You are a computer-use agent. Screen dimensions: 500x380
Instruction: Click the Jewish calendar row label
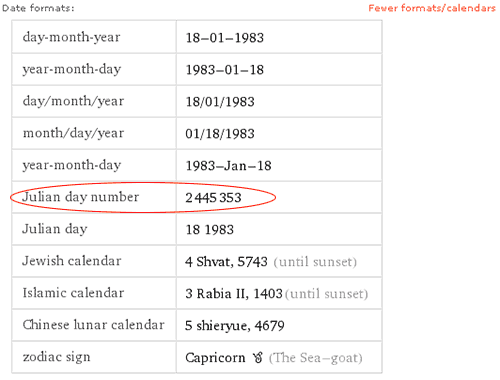tap(72, 261)
